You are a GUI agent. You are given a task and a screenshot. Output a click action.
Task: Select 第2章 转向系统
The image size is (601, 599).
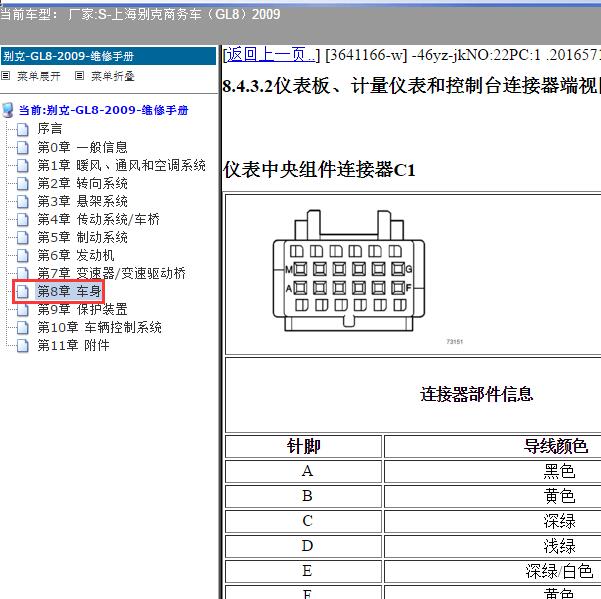pyautogui.click(x=82, y=183)
